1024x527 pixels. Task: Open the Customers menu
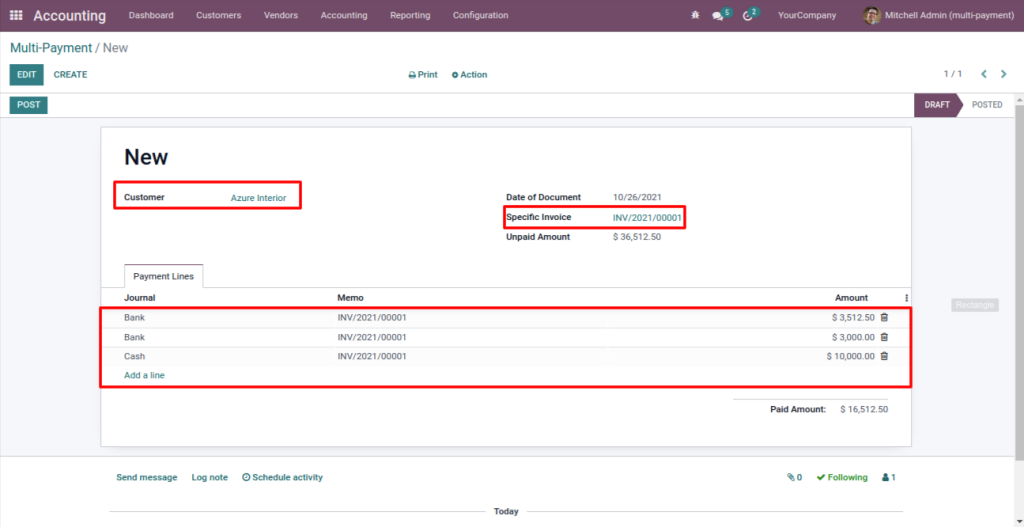218,15
